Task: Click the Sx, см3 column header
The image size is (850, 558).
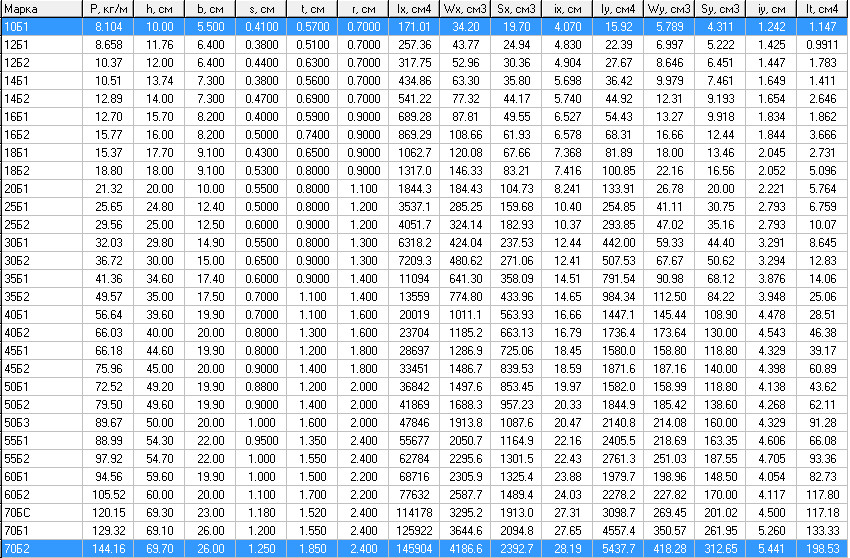Action: click(x=516, y=9)
